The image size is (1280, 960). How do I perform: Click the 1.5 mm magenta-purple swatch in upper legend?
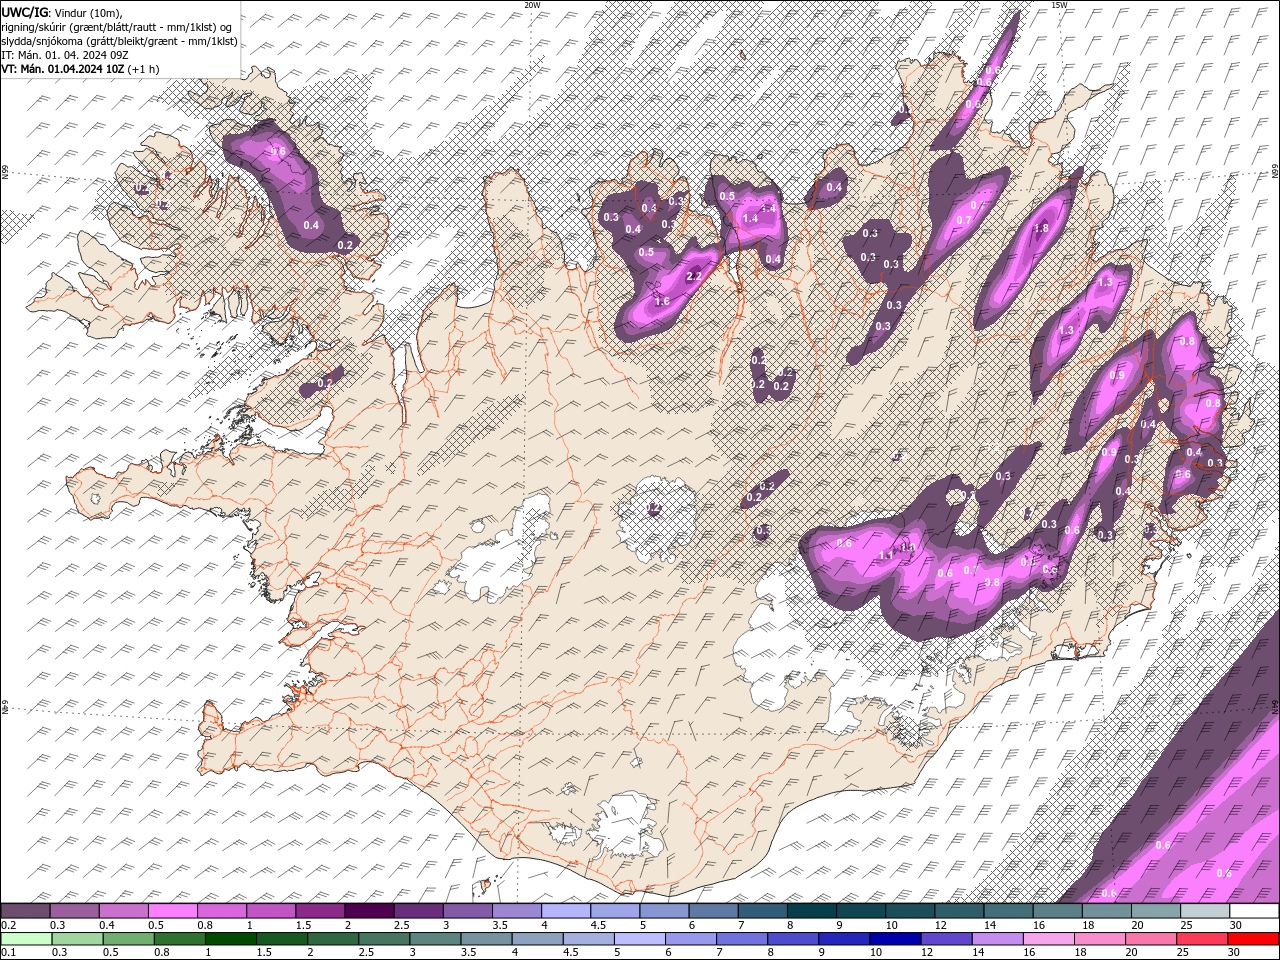[319, 911]
